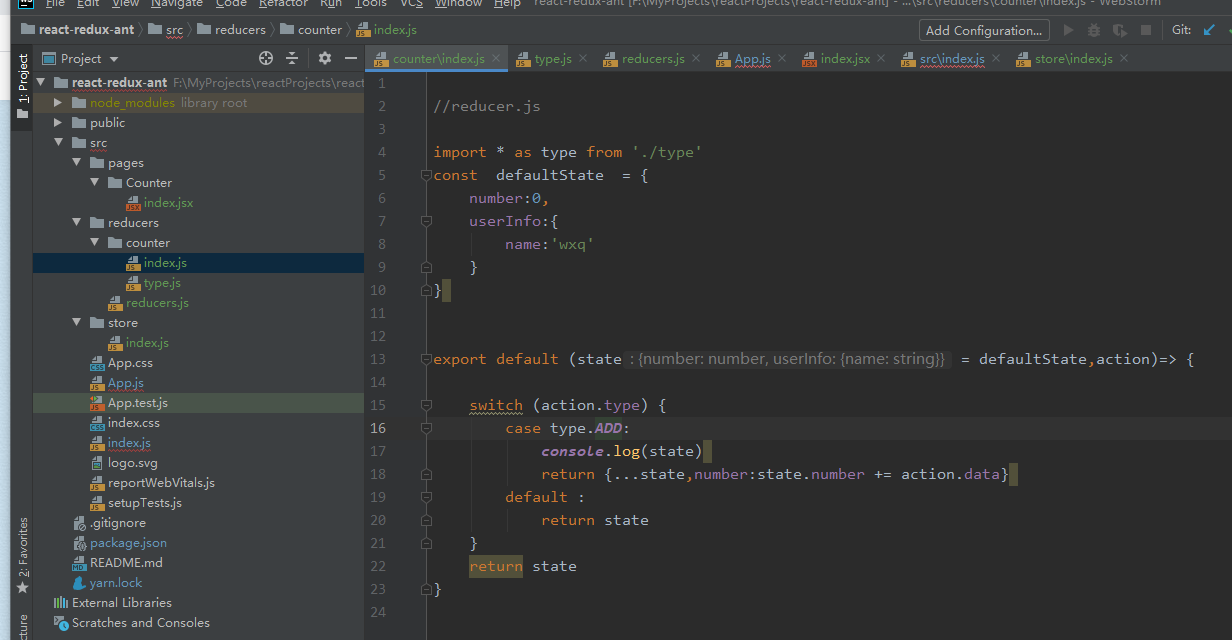Close the type.js editor tab
1232x640 pixels.
click(584, 59)
